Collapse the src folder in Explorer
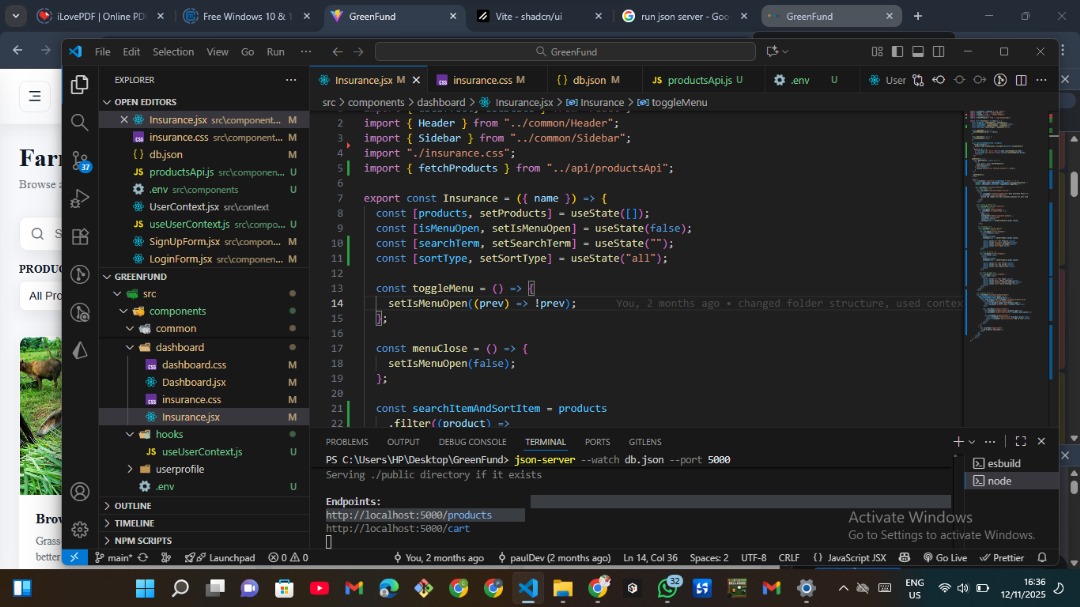Screen dimensions: 1080x607 tap(149, 293)
